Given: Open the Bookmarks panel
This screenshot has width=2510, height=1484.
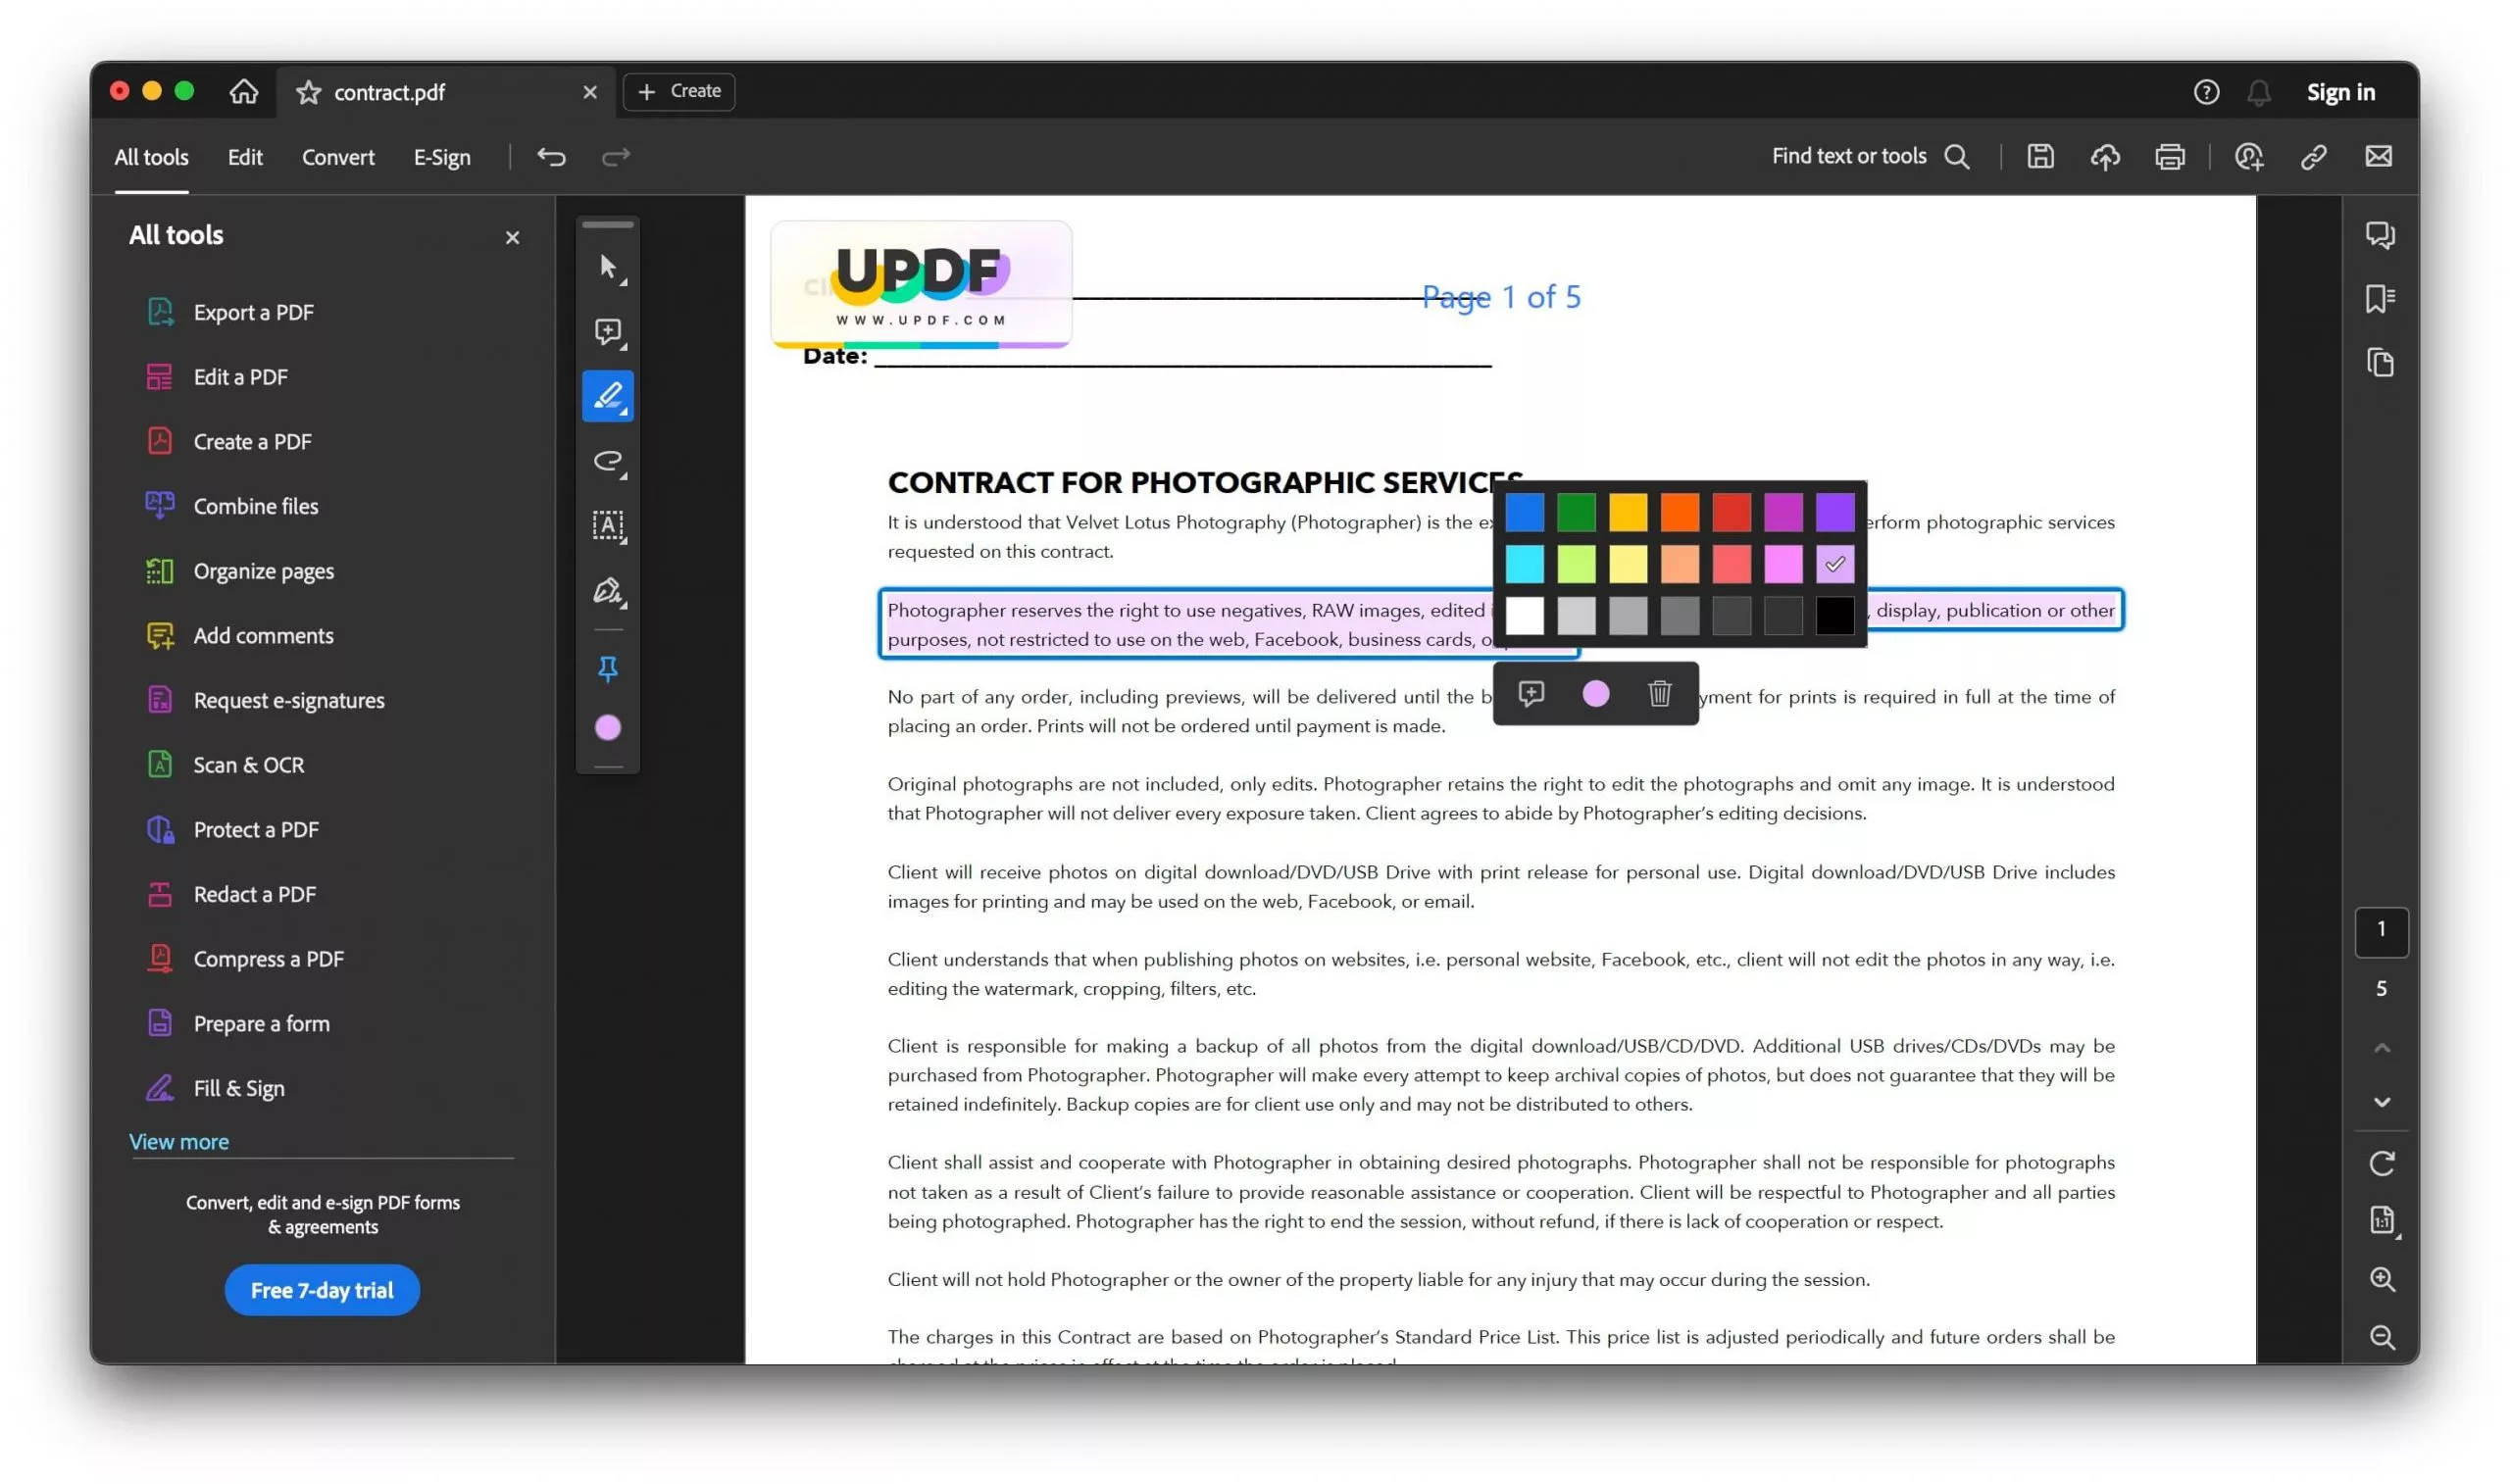Looking at the screenshot, I should pos(2380,298).
